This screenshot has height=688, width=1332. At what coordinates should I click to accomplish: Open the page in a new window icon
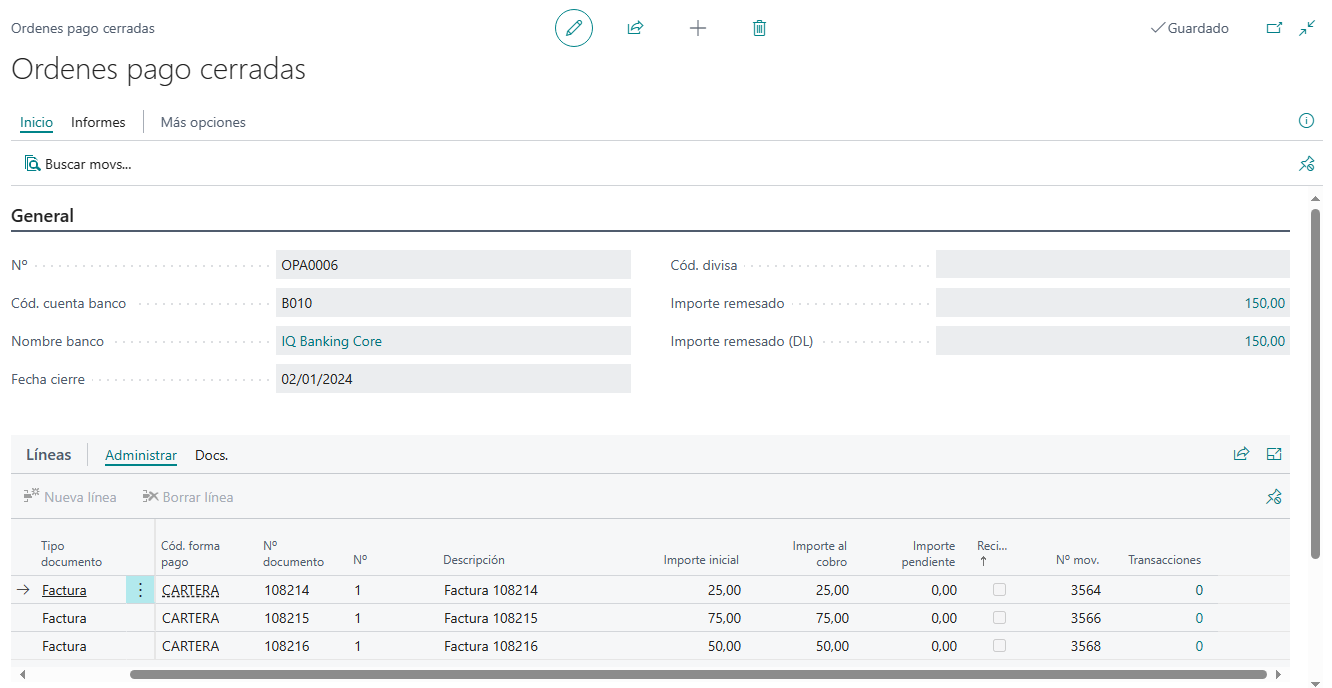coord(1274,28)
